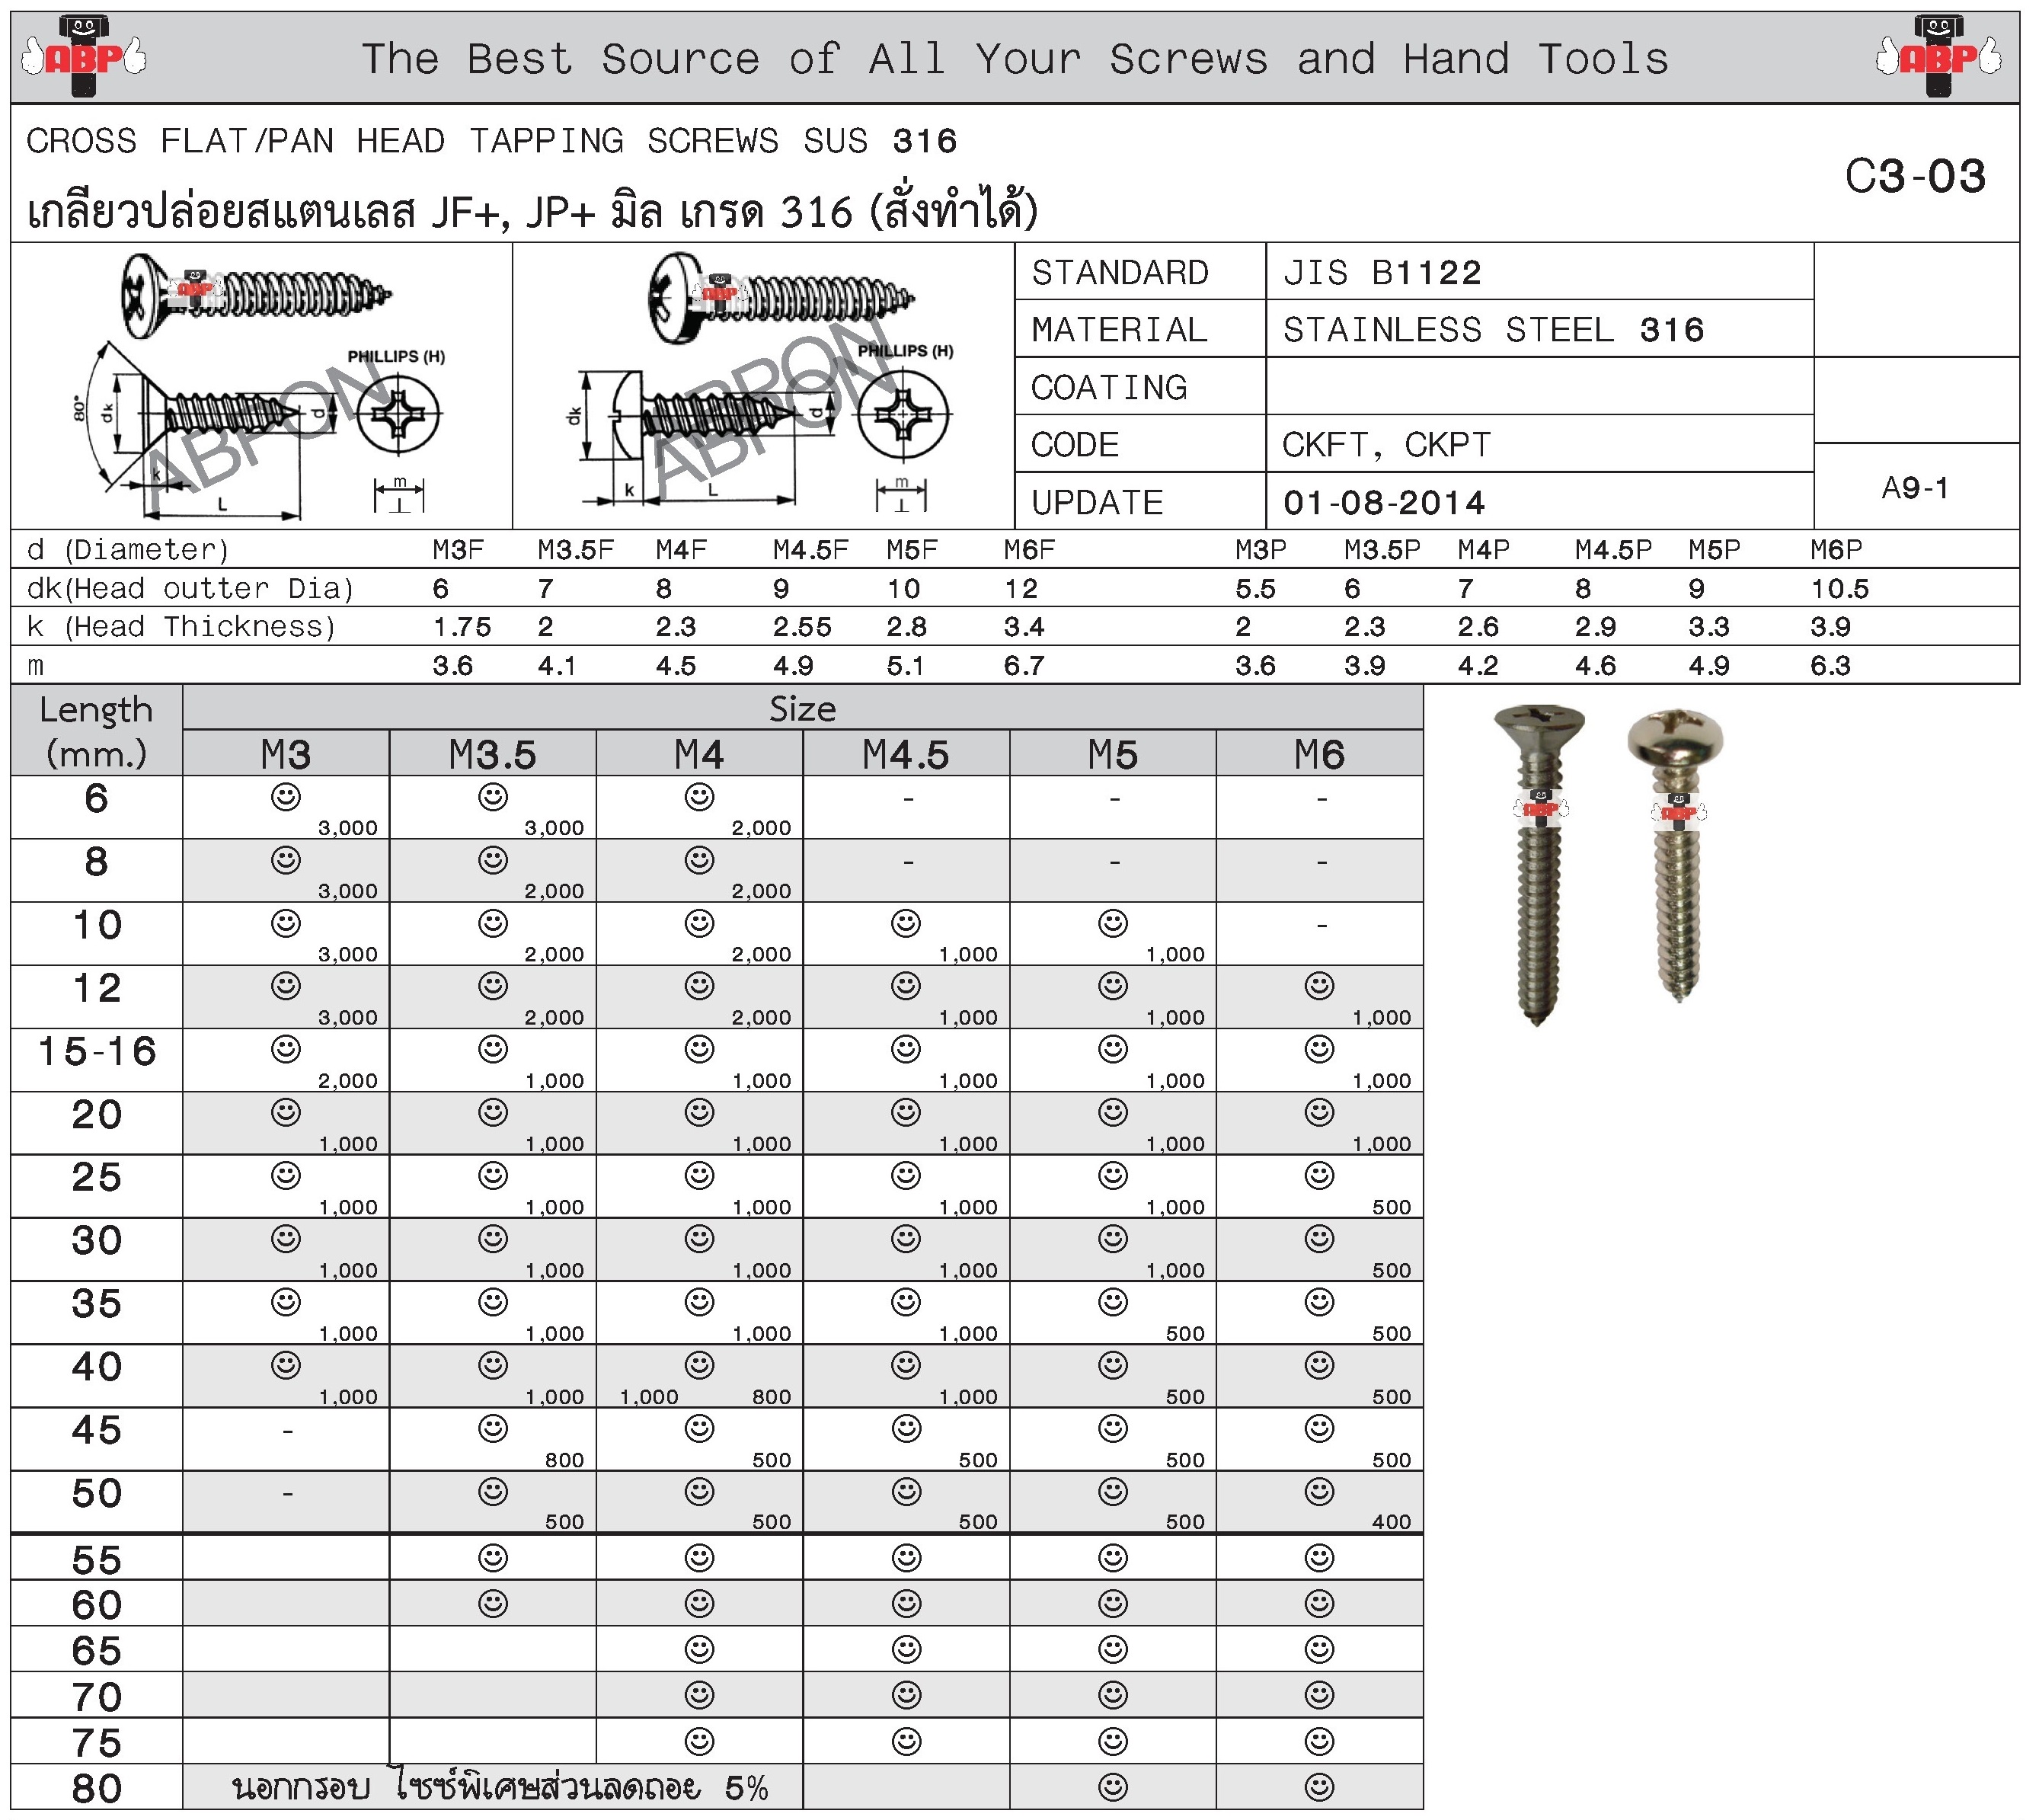Click the "800" quantity for M3.5 length 45

click(565, 1460)
